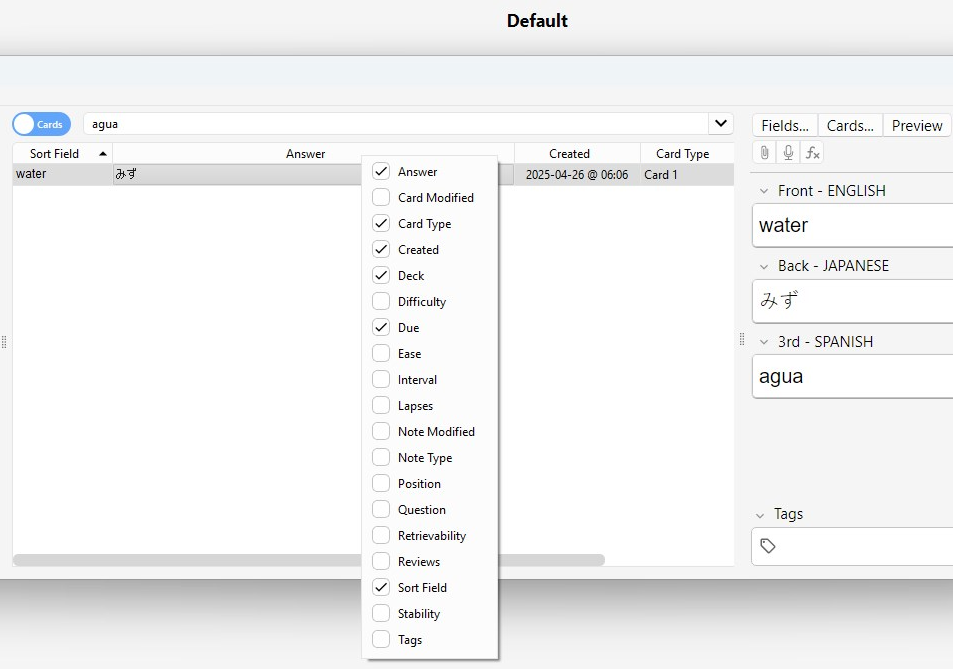The width and height of the screenshot is (953, 669).
Task: Collapse the 3rd - SPANISH field
Action: [x=764, y=342]
